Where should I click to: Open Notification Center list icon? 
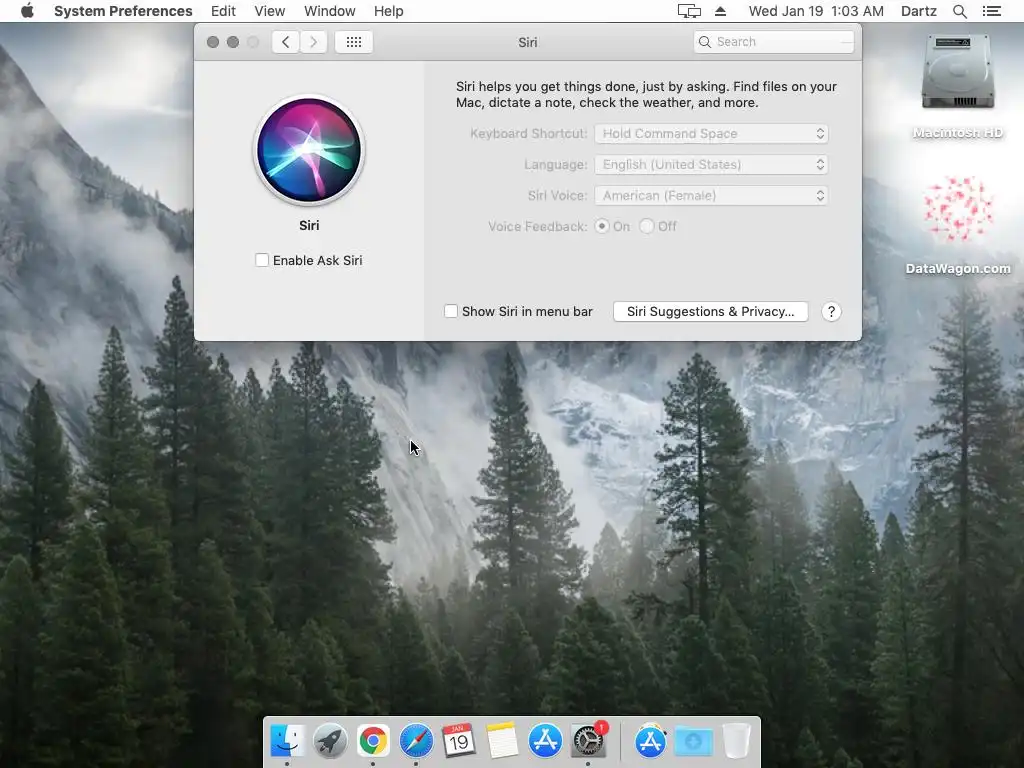(x=991, y=11)
